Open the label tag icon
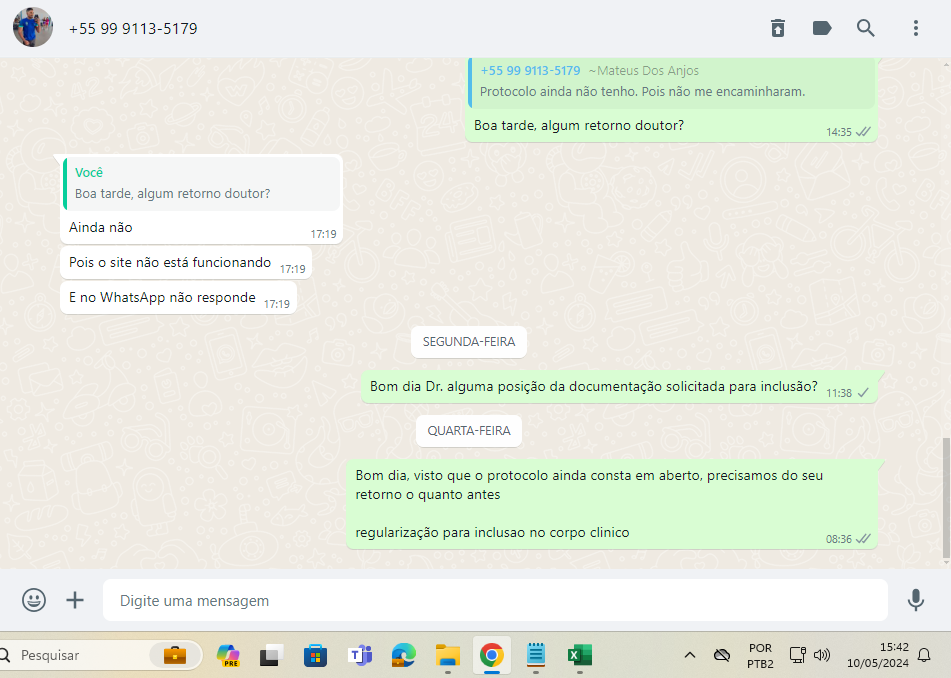 [822, 28]
